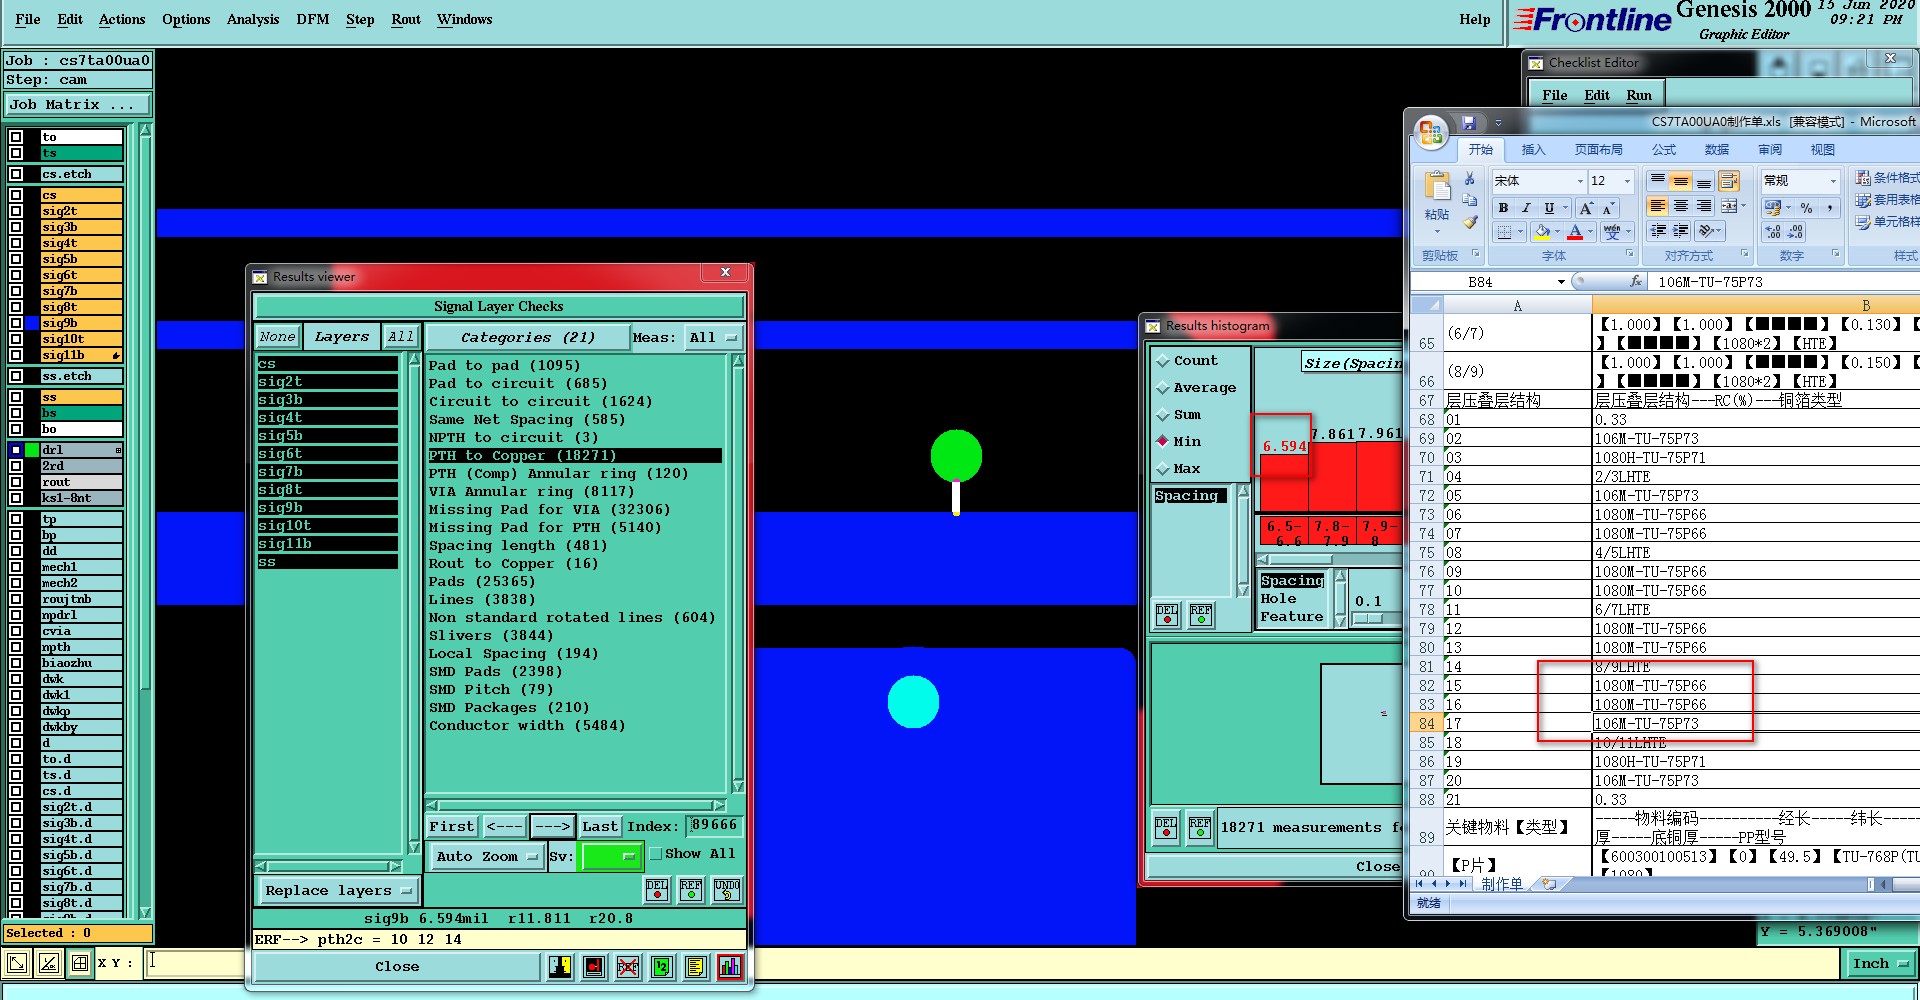The height and width of the screenshot is (1000, 1920).
Task: Click the Job Matrix button
Action: (78, 105)
